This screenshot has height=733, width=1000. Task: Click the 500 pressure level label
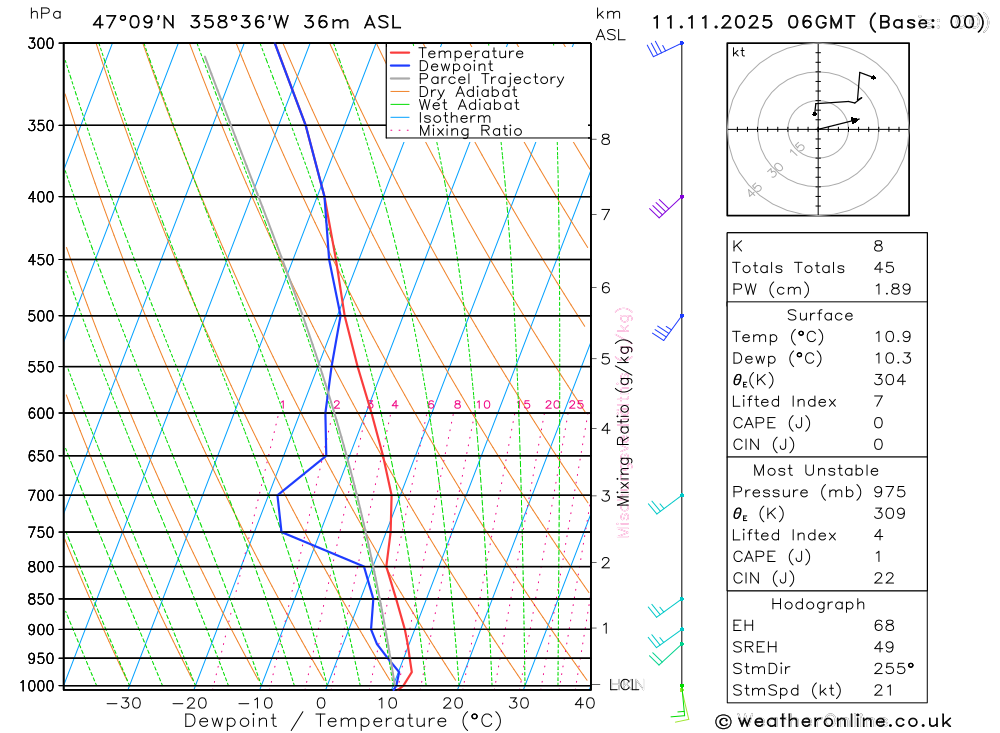point(41,316)
